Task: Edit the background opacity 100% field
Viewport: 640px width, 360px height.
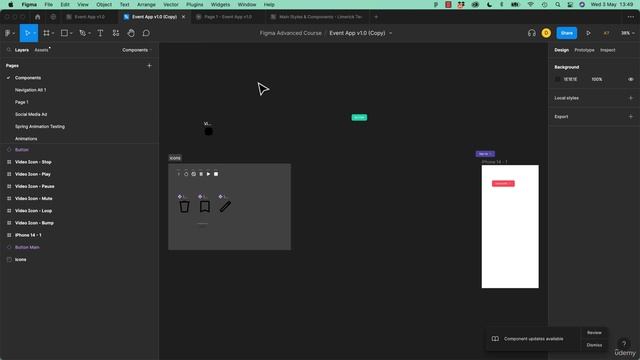Action: click(597, 79)
